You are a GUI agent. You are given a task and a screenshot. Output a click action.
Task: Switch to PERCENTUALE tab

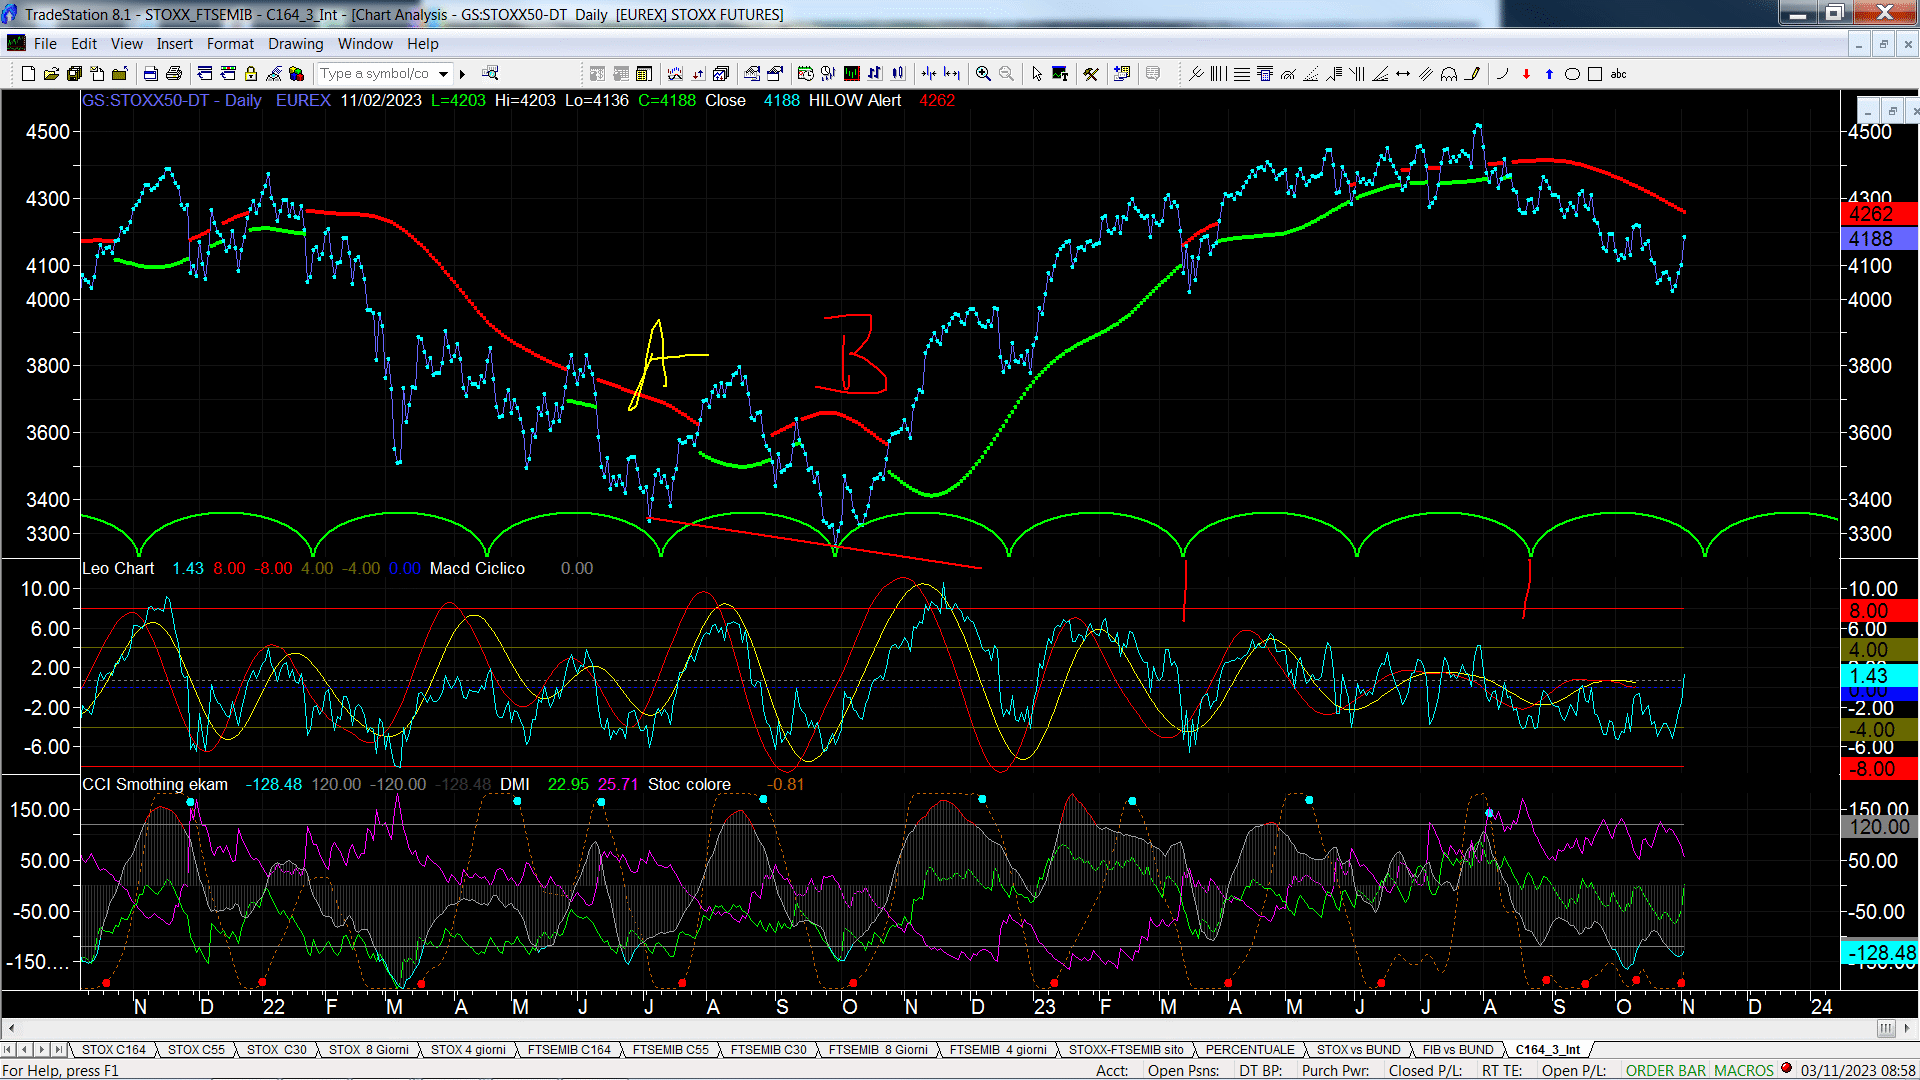tap(1250, 1049)
